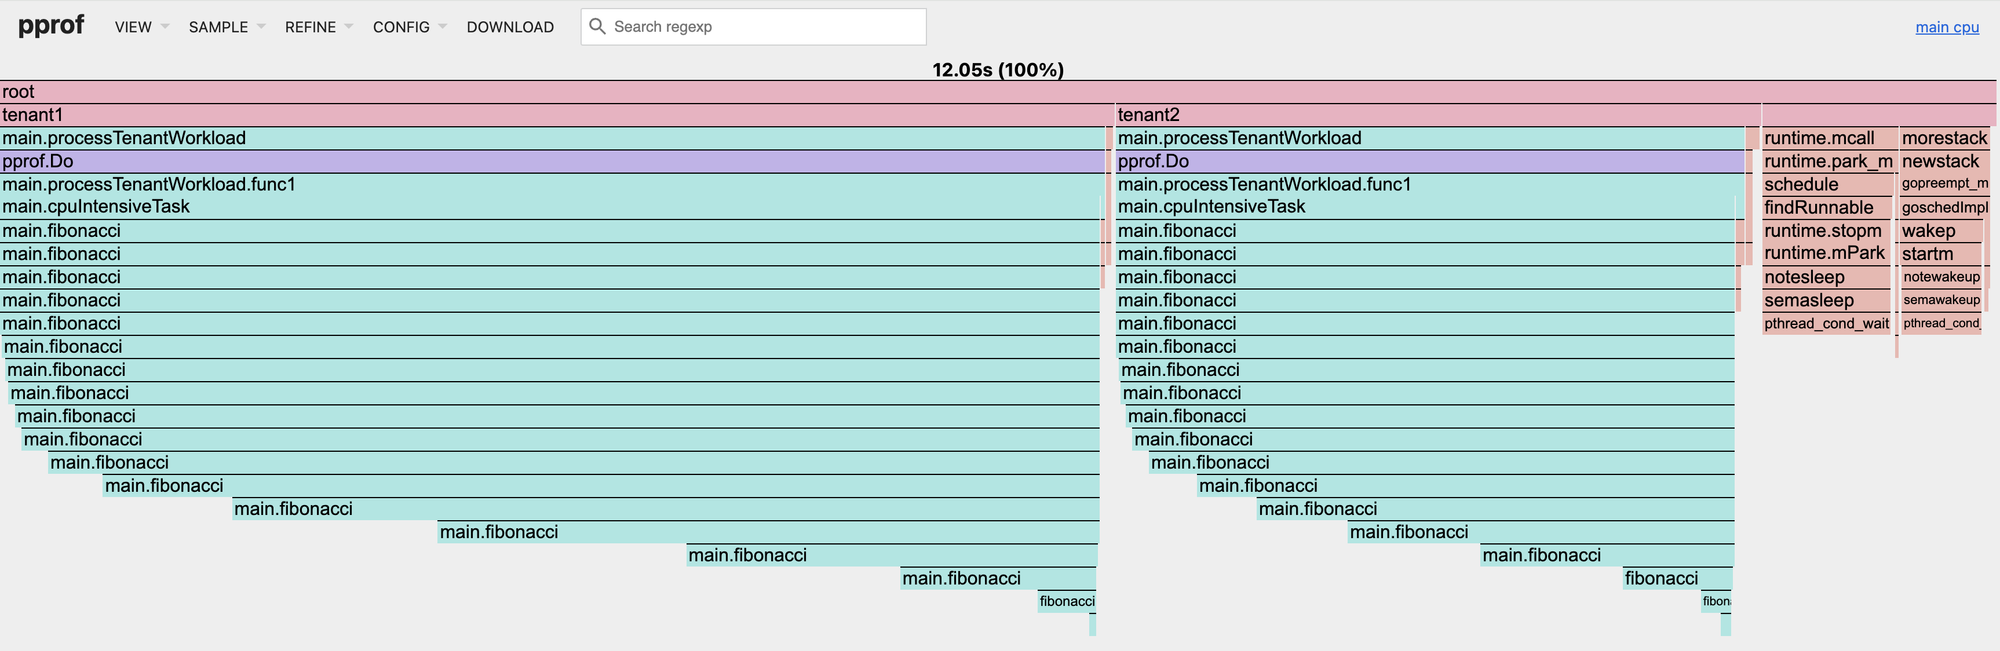
Task: Click the runtime.mcall frame
Action: tap(1828, 138)
